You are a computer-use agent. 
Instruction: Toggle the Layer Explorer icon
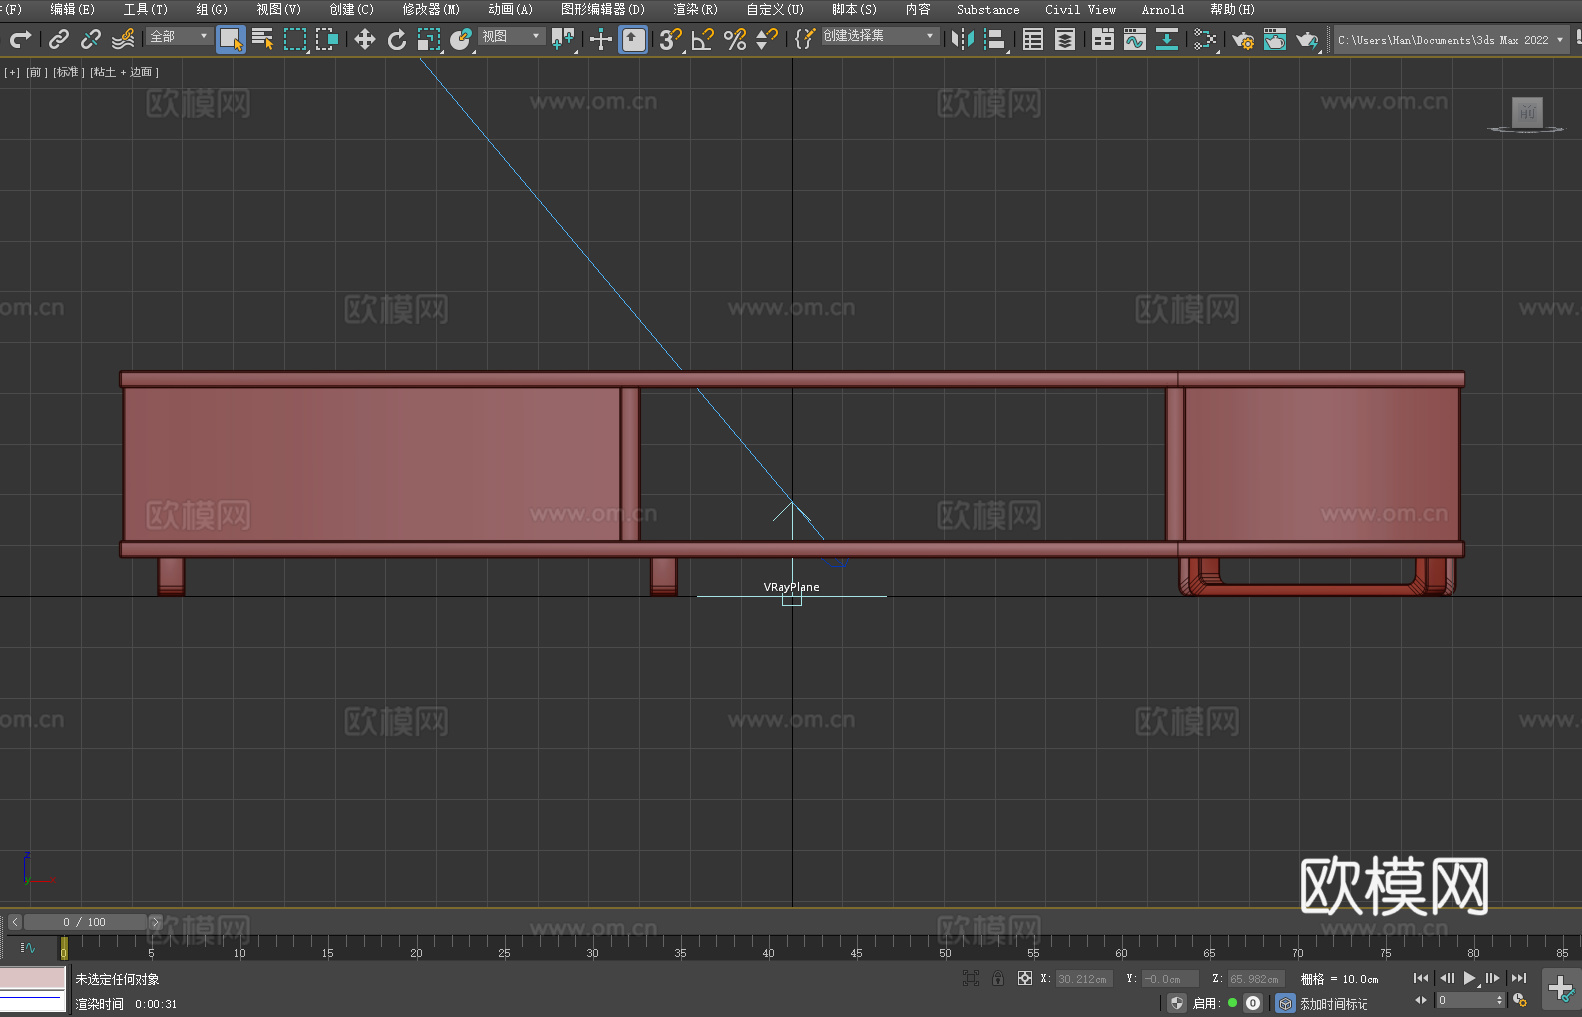pyautogui.click(x=1065, y=39)
